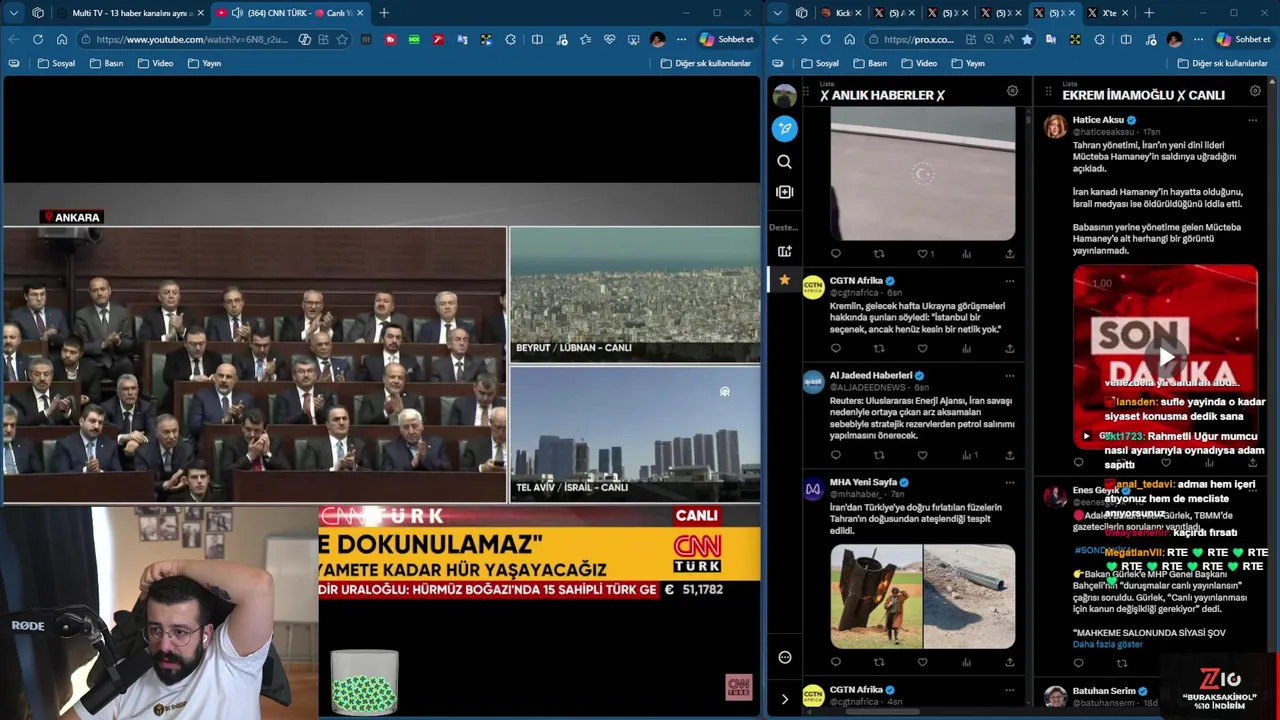The image size is (1280, 720).
Task: Switch to the X'te tab in right browser
Action: [x=1109, y=13]
